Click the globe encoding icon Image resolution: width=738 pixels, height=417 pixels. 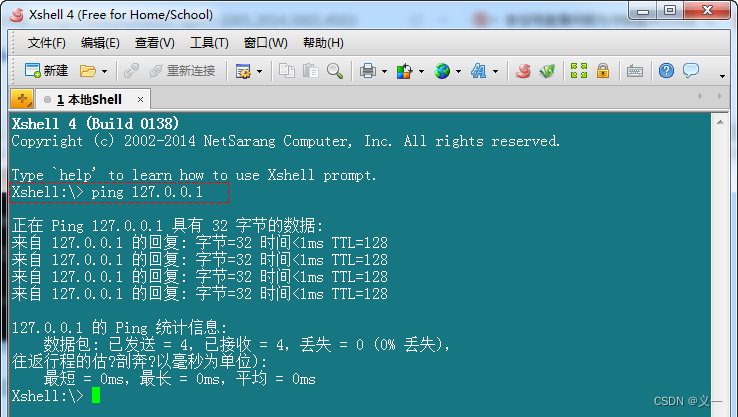(x=442, y=71)
